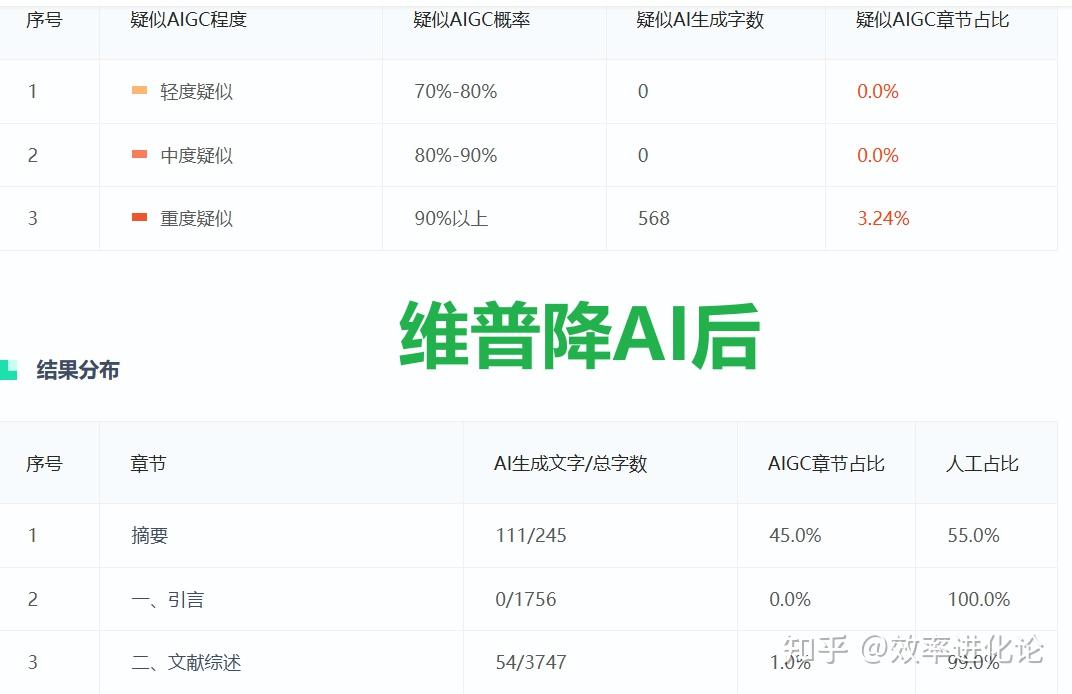Screen dimensions: 1072x694
Task: Select the 轻度疑似 label
Action: (x=196, y=92)
